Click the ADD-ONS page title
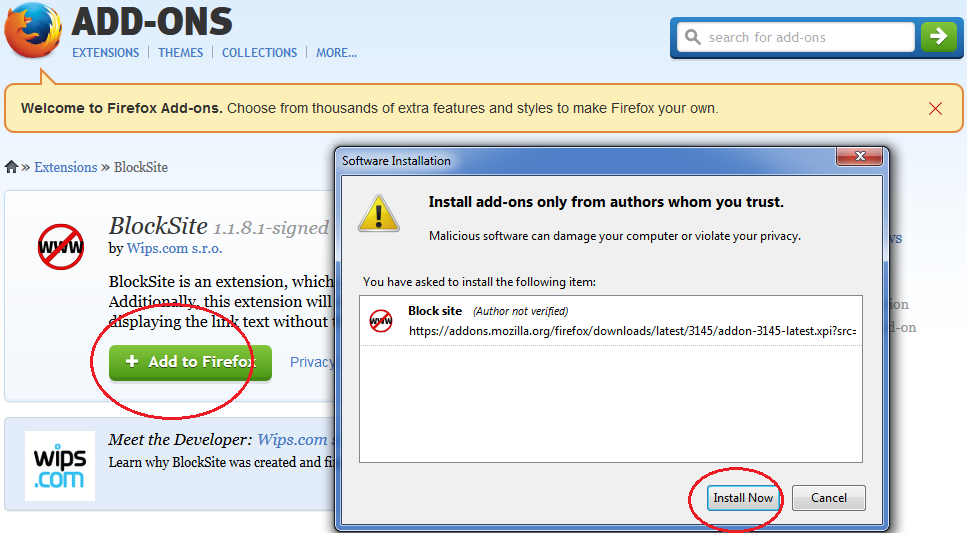Image resolution: width=967 pixels, height=533 pixels. coord(152,22)
